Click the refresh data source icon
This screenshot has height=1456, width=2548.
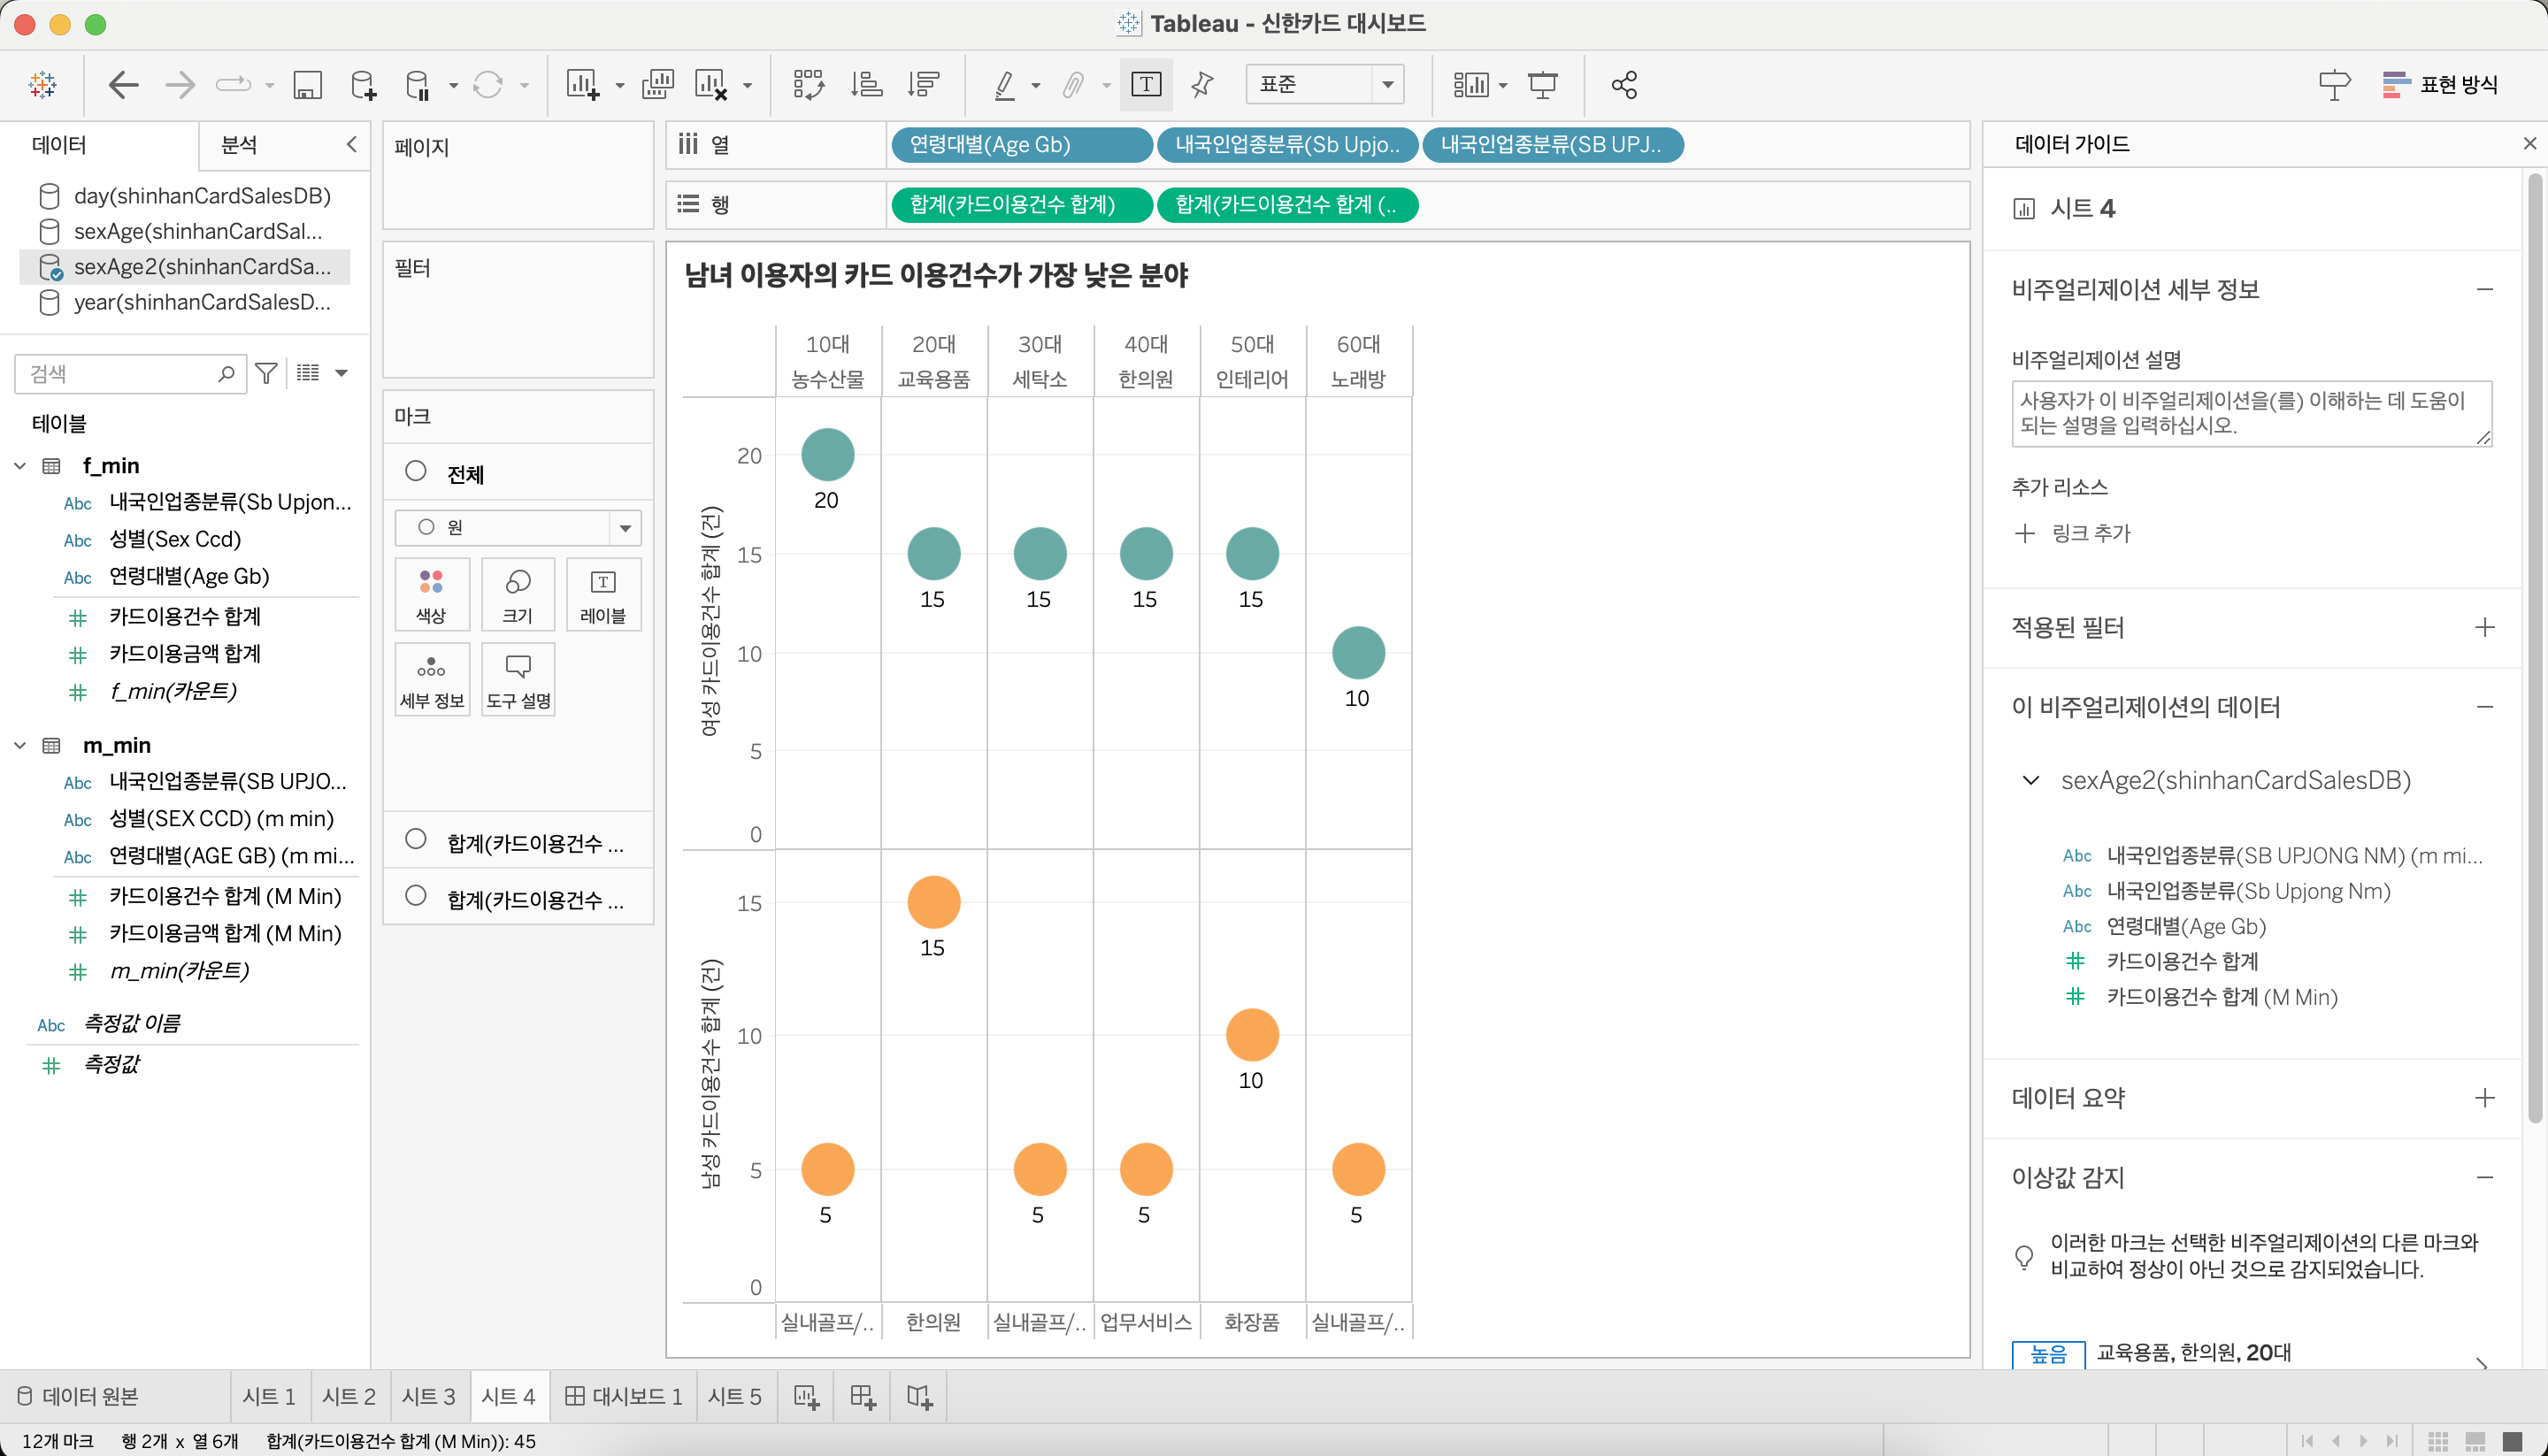click(488, 85)
